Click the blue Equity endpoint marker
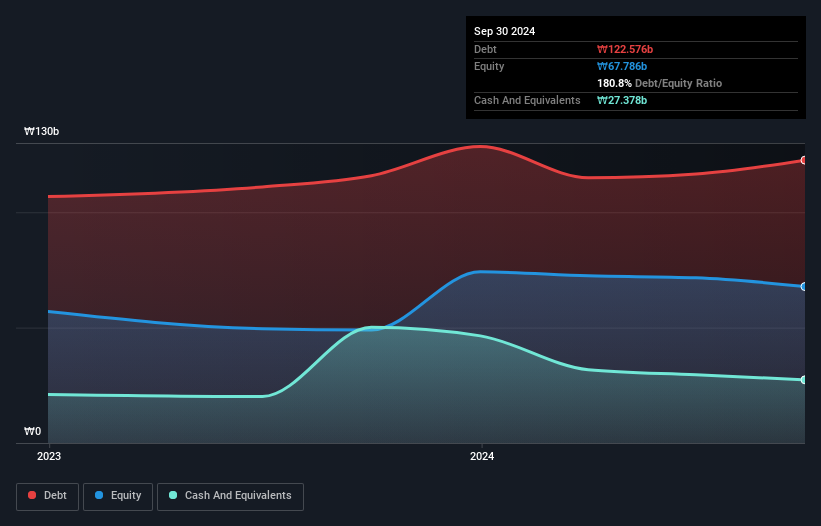The height and width of the screenshot is (526, 821). coord(804,286)
